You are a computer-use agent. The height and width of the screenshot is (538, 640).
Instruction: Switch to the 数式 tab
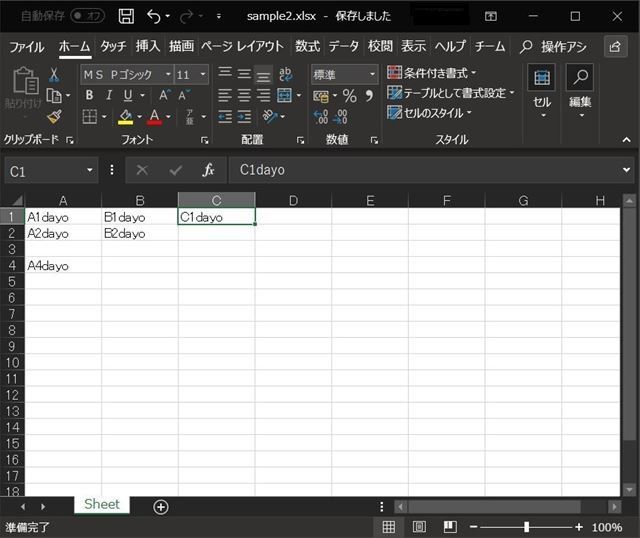click(307, 46)
